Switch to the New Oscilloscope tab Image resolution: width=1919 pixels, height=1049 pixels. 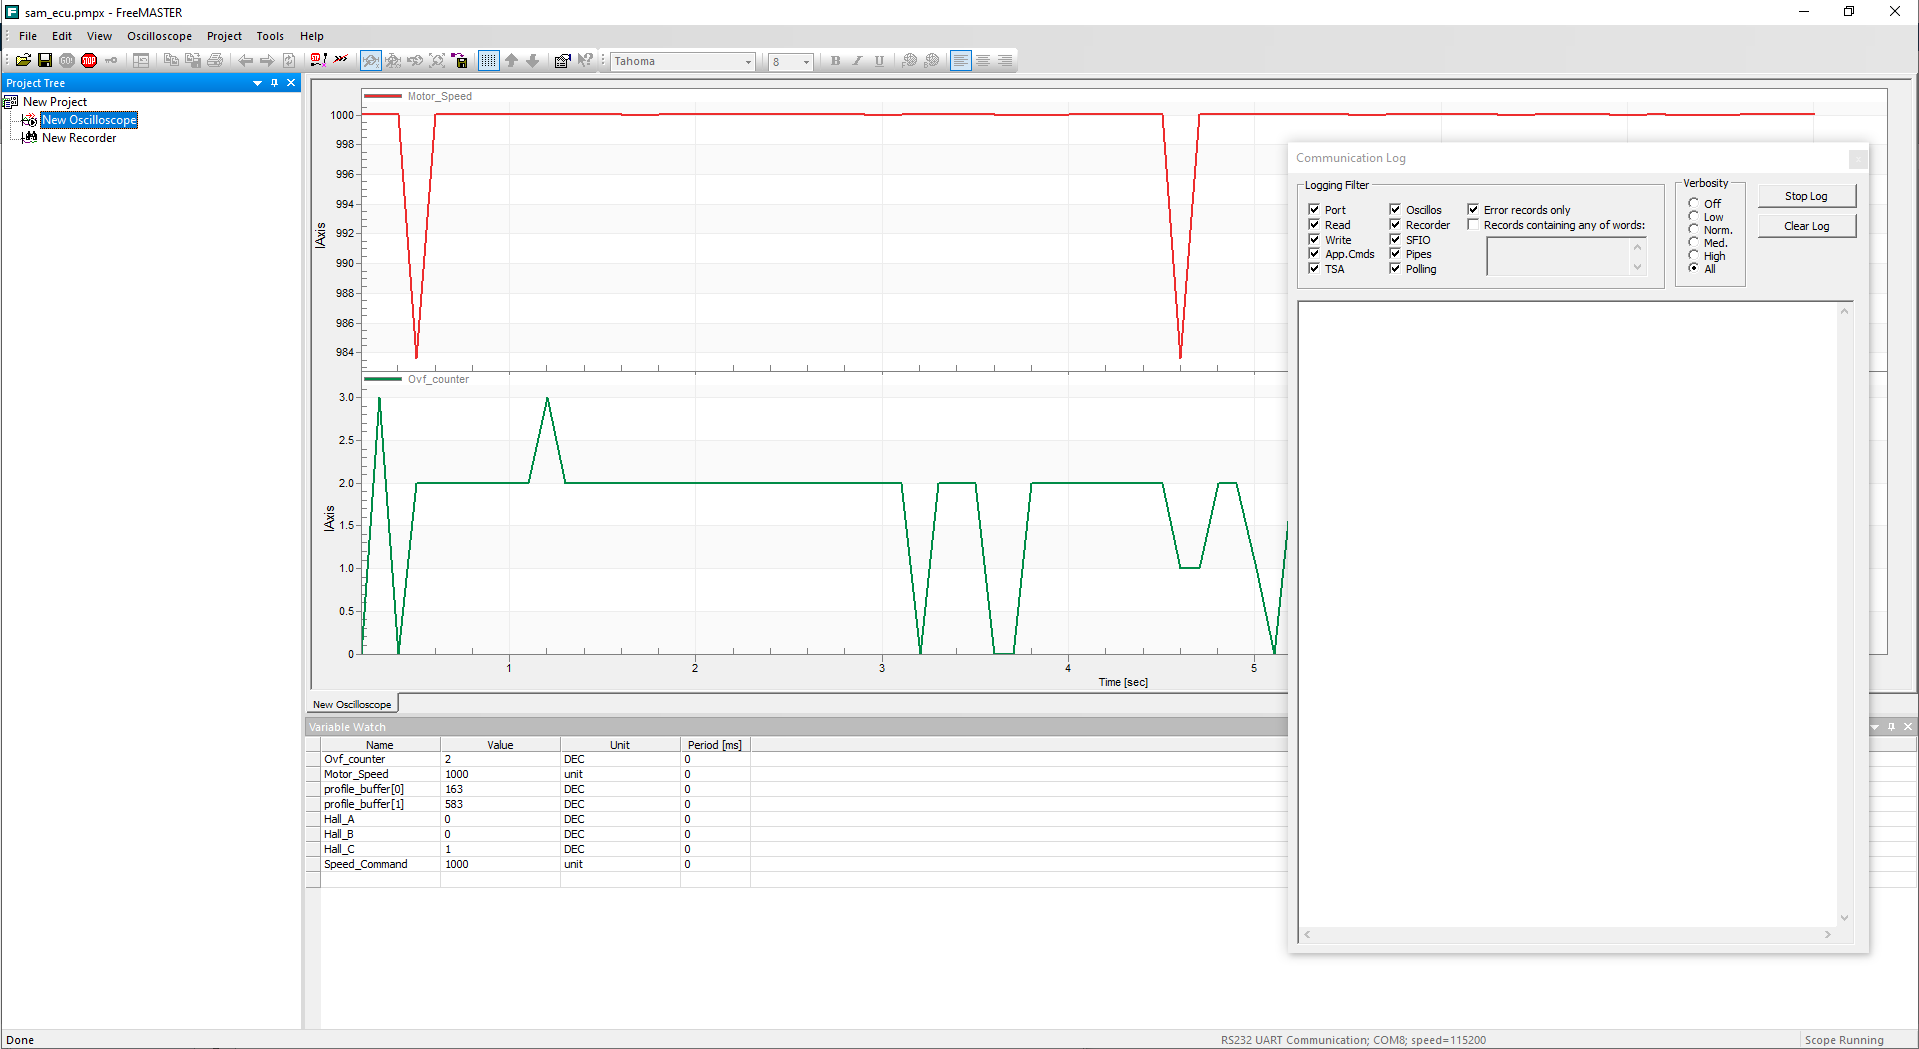click(351, 704)
